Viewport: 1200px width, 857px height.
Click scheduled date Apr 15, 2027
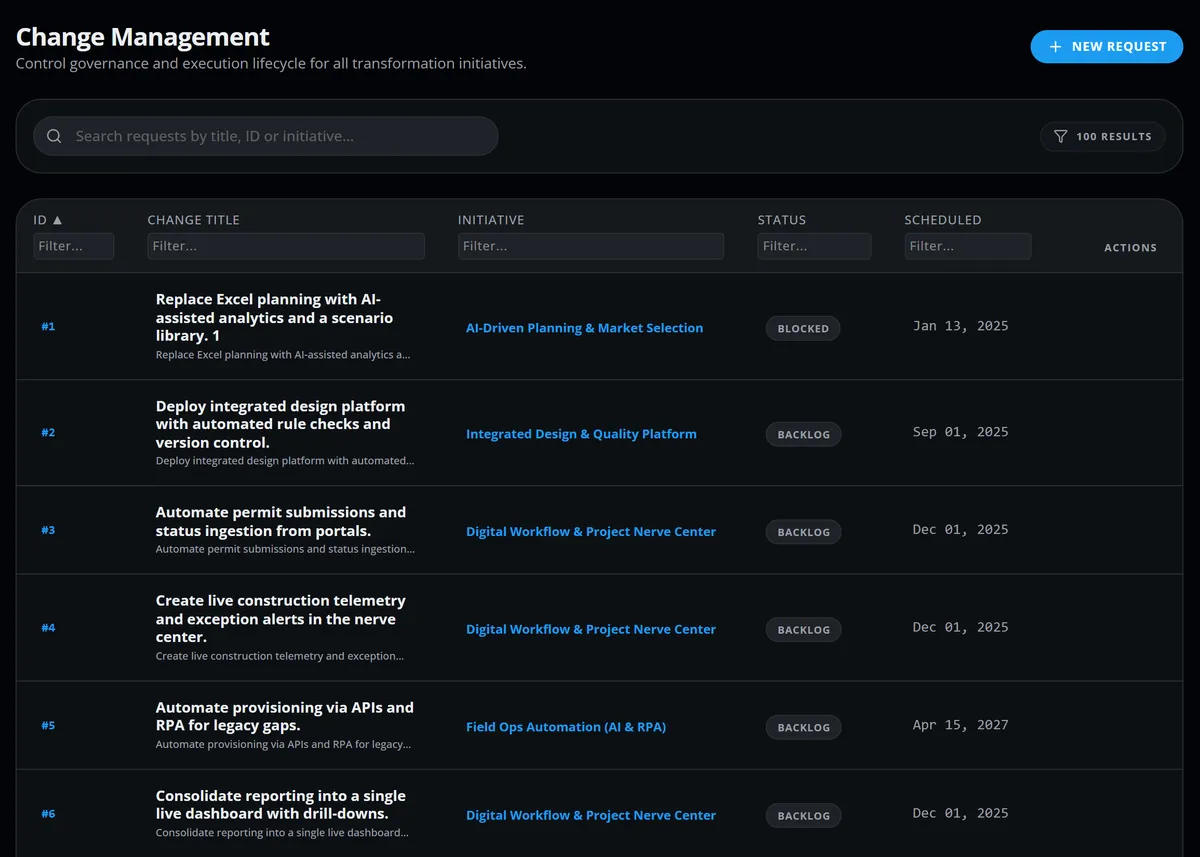coord(961,725)
